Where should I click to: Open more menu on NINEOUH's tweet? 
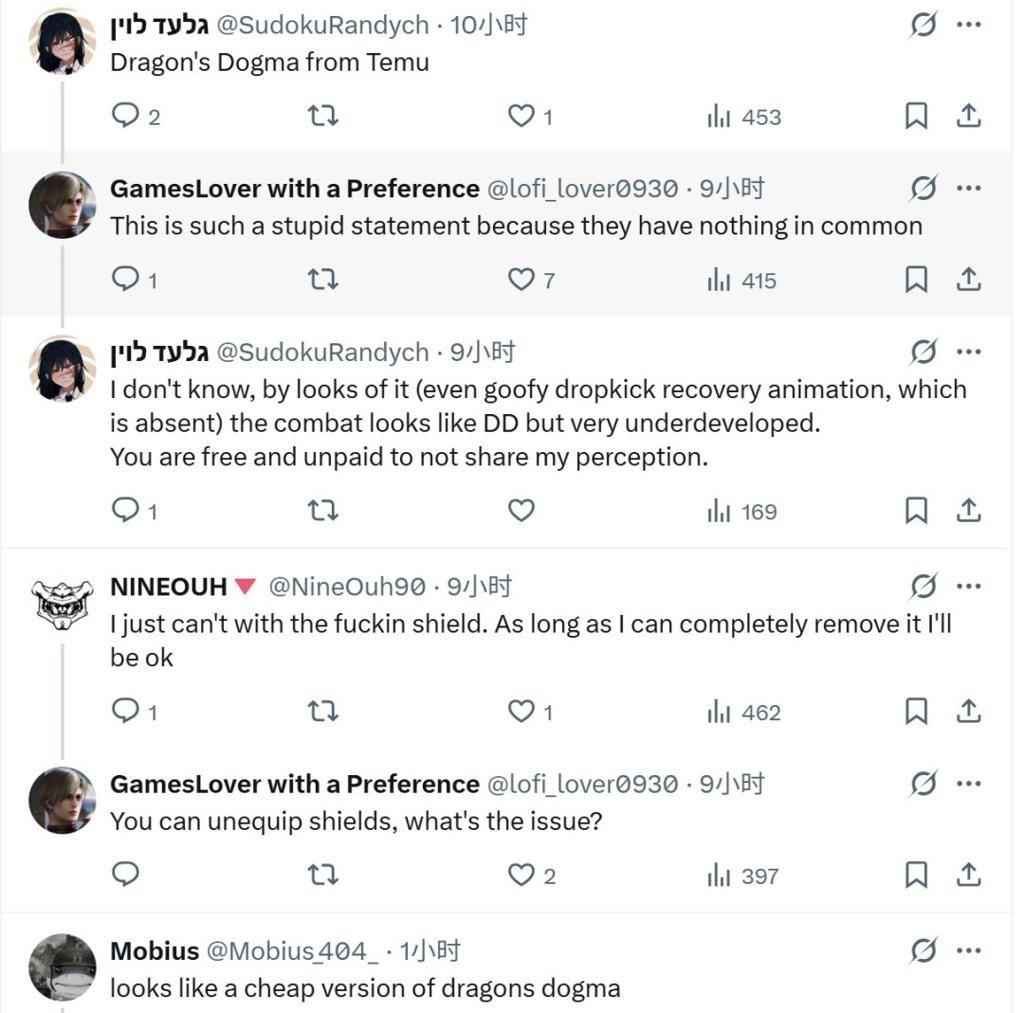pos(968,586)
